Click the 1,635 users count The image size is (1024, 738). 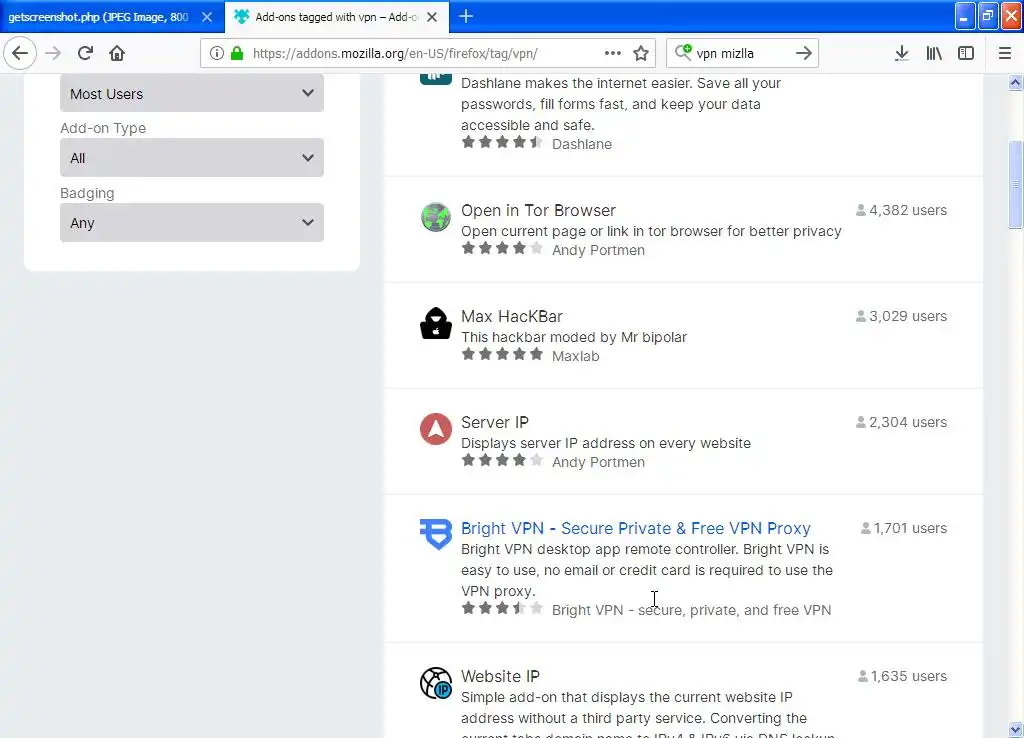[903, 676]
